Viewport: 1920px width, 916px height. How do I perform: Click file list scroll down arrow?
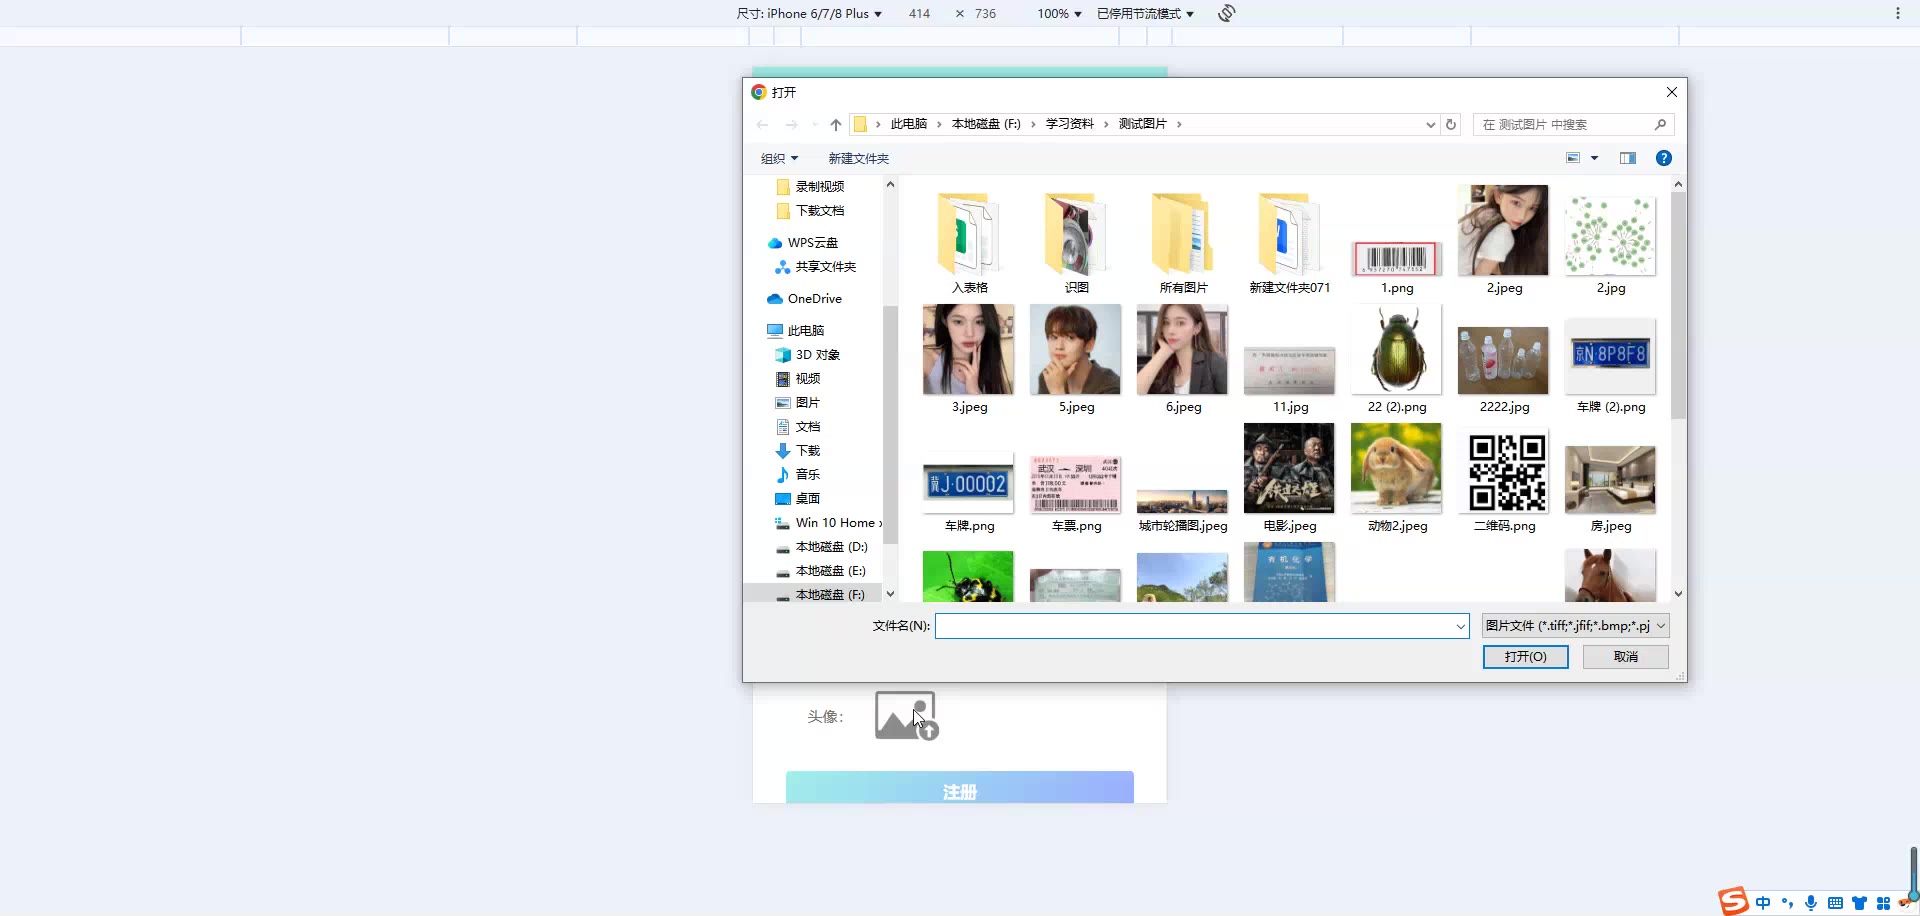point(1678,594)
